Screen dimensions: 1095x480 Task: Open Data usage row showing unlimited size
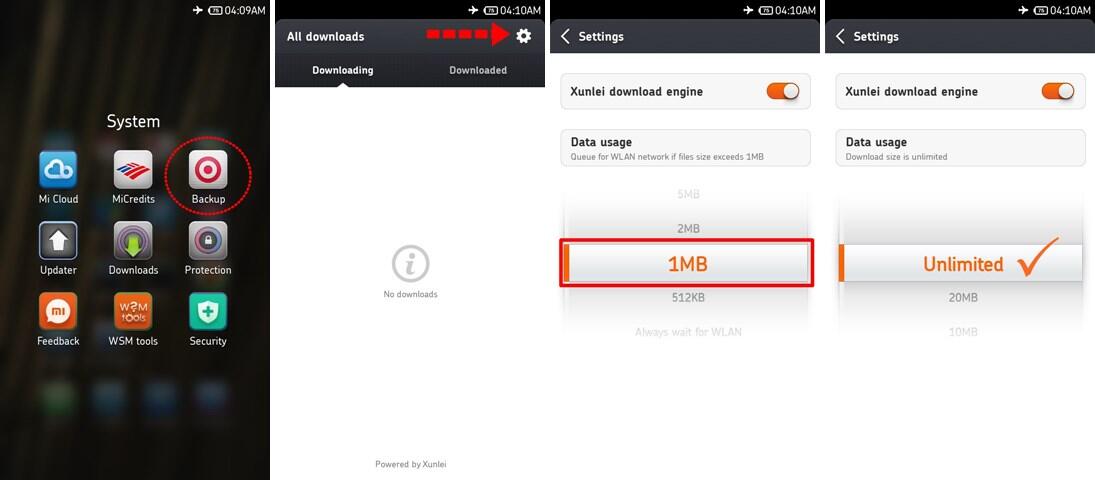point(960,148)
